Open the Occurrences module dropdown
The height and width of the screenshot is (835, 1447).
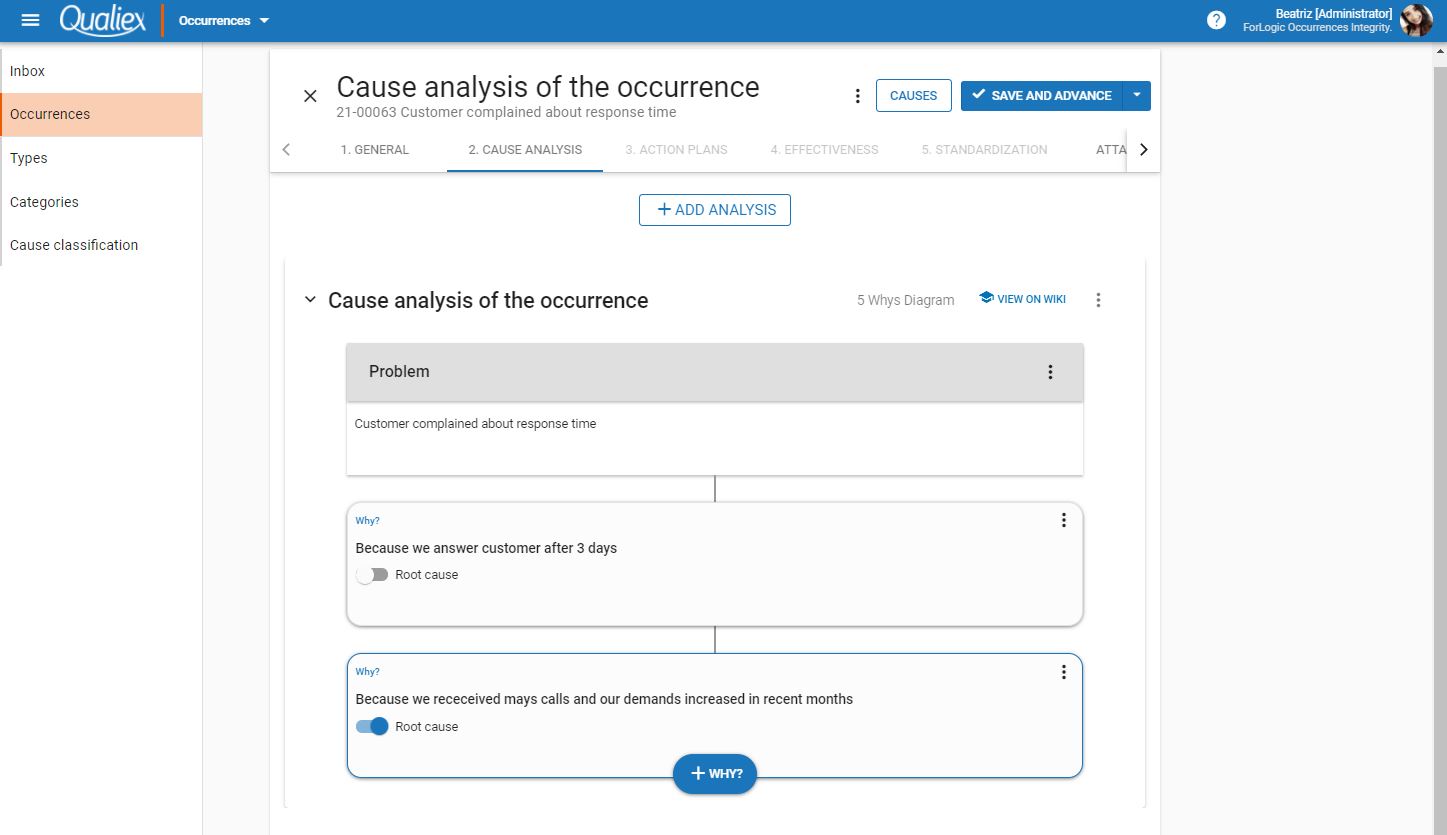224,20
